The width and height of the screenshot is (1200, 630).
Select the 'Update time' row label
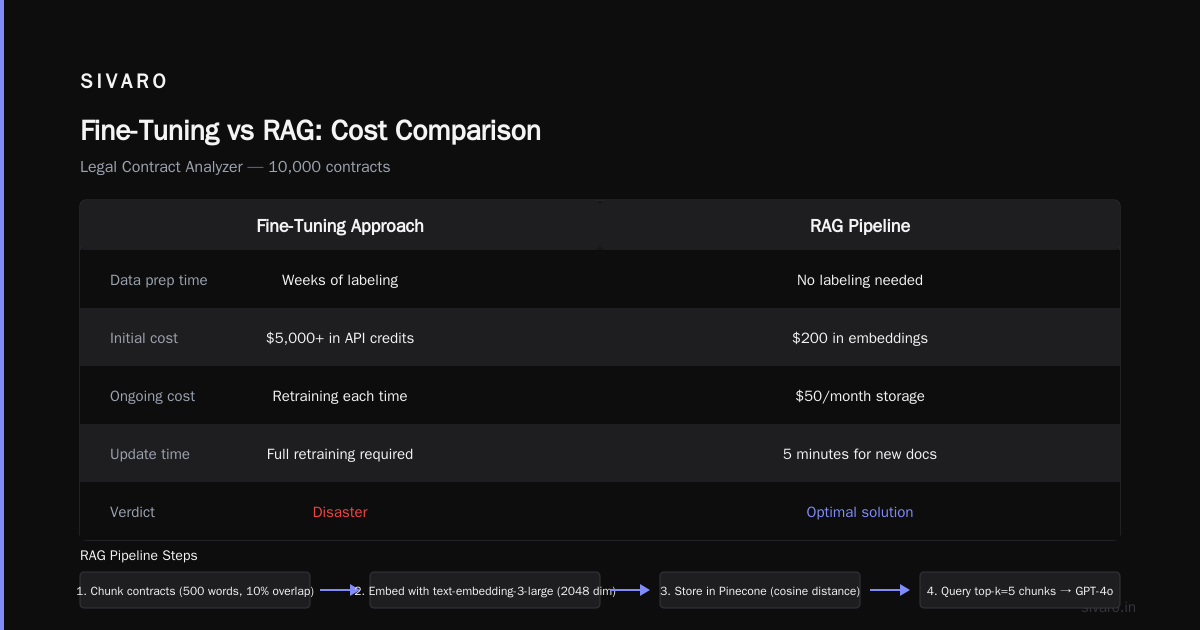[150, 454]
